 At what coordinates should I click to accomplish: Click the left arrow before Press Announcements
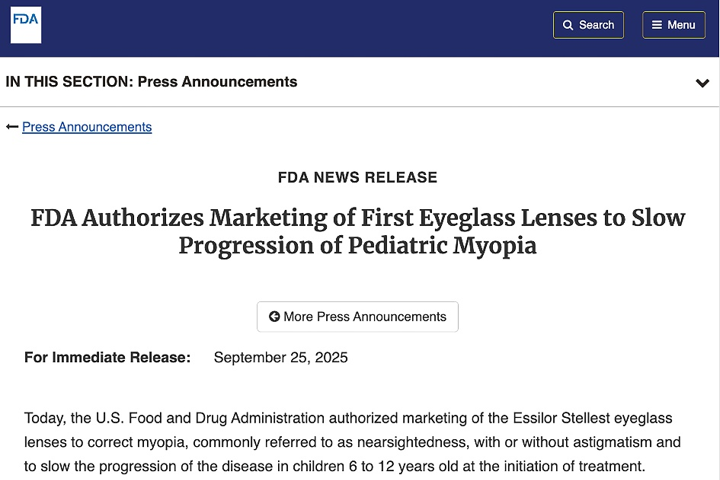coord(12,127)
